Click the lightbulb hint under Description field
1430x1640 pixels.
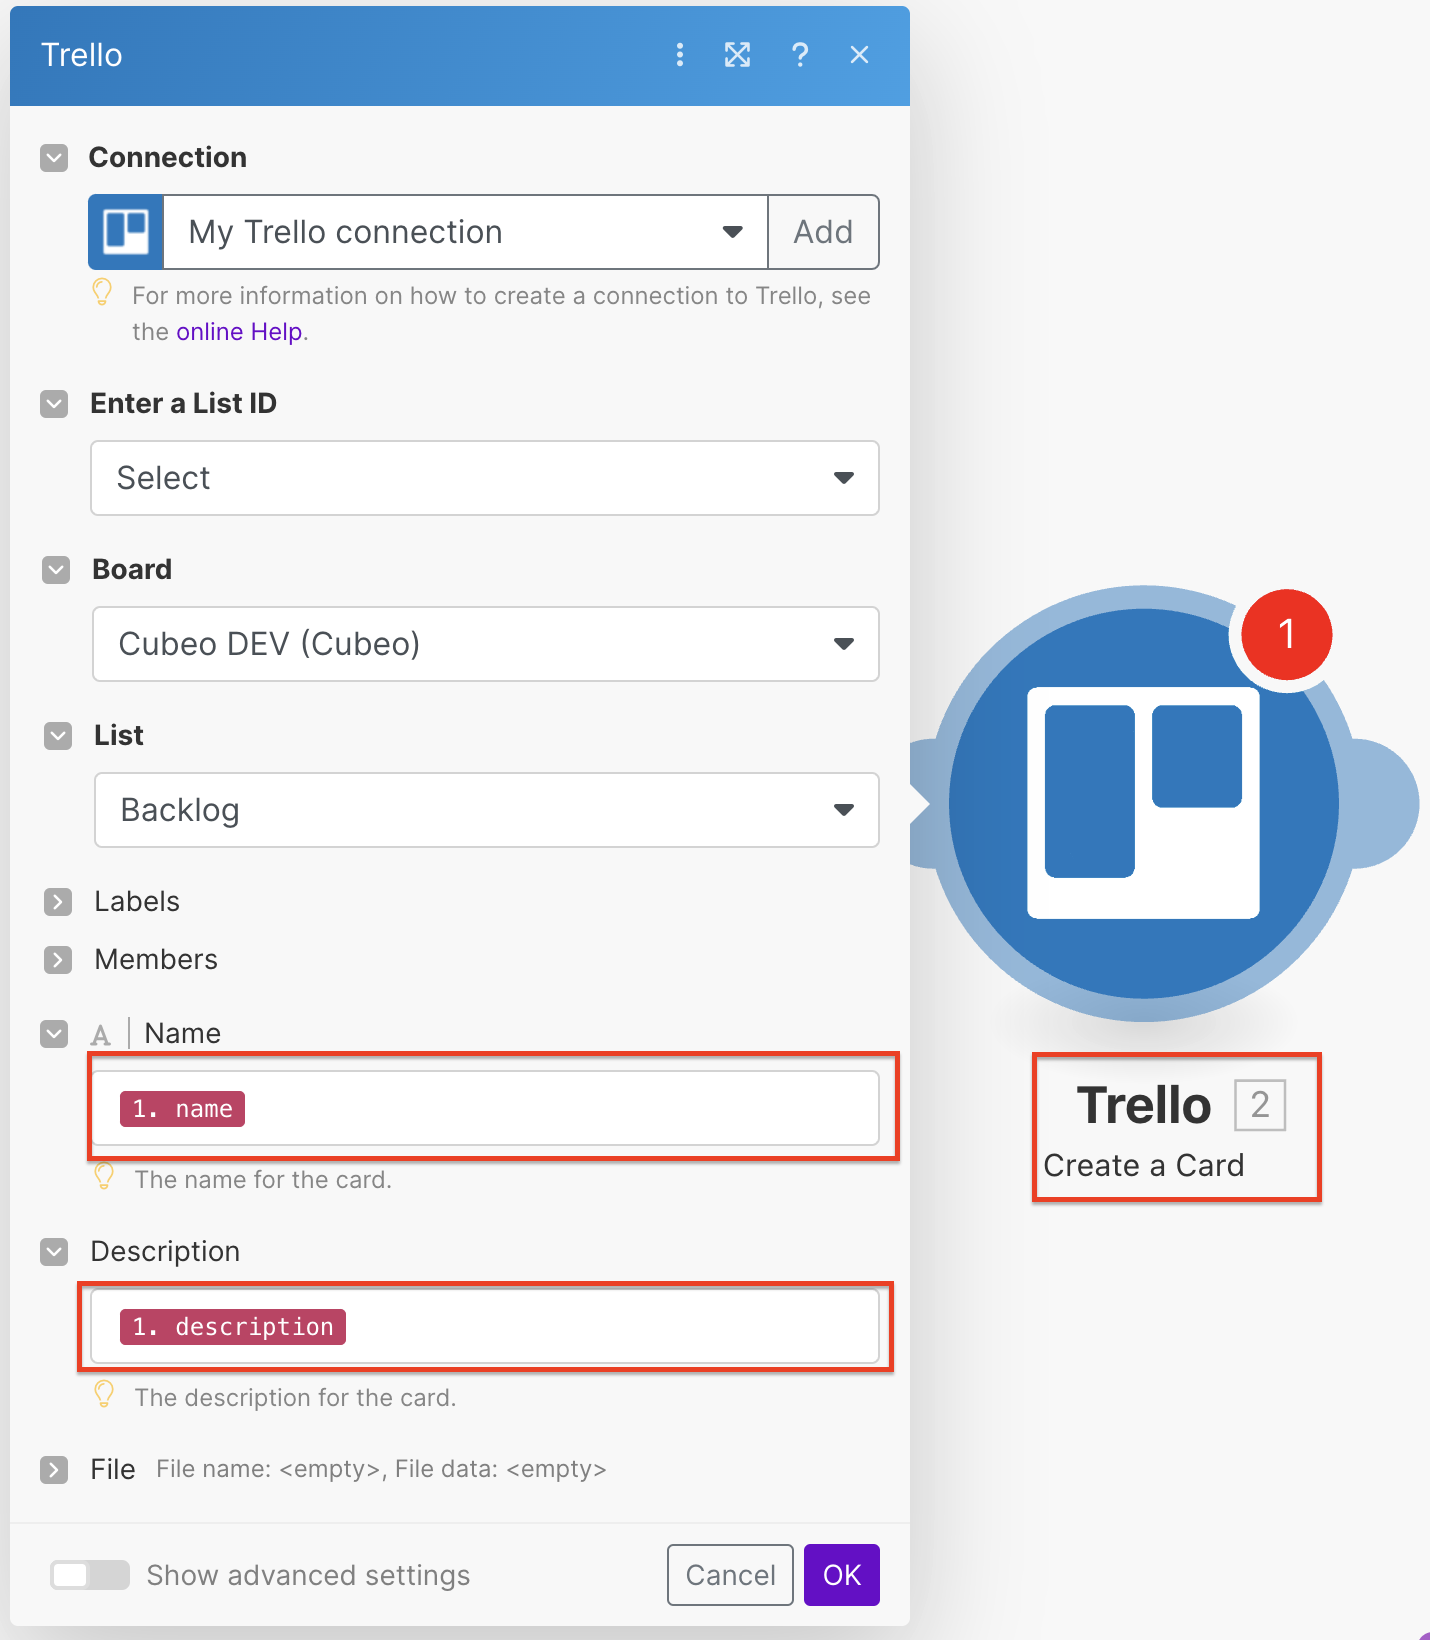tap(104, 1394)
